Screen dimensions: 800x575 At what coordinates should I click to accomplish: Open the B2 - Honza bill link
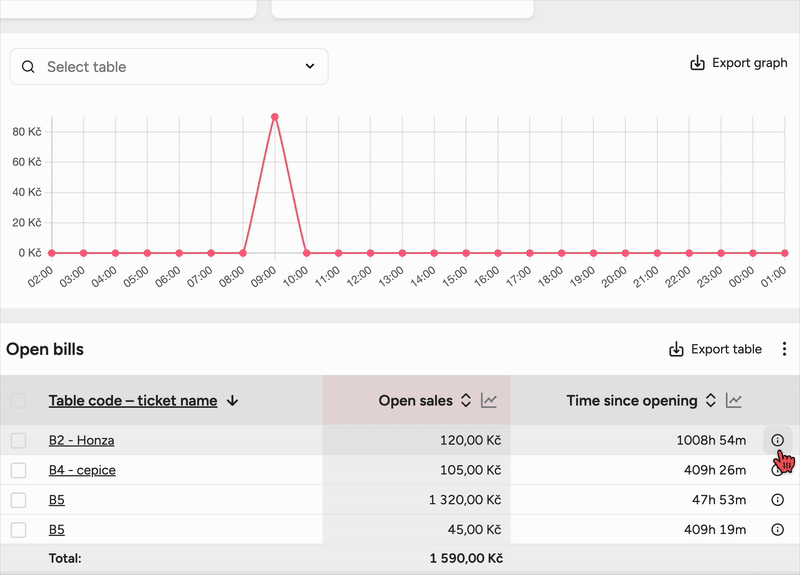(x=81, y=440)
